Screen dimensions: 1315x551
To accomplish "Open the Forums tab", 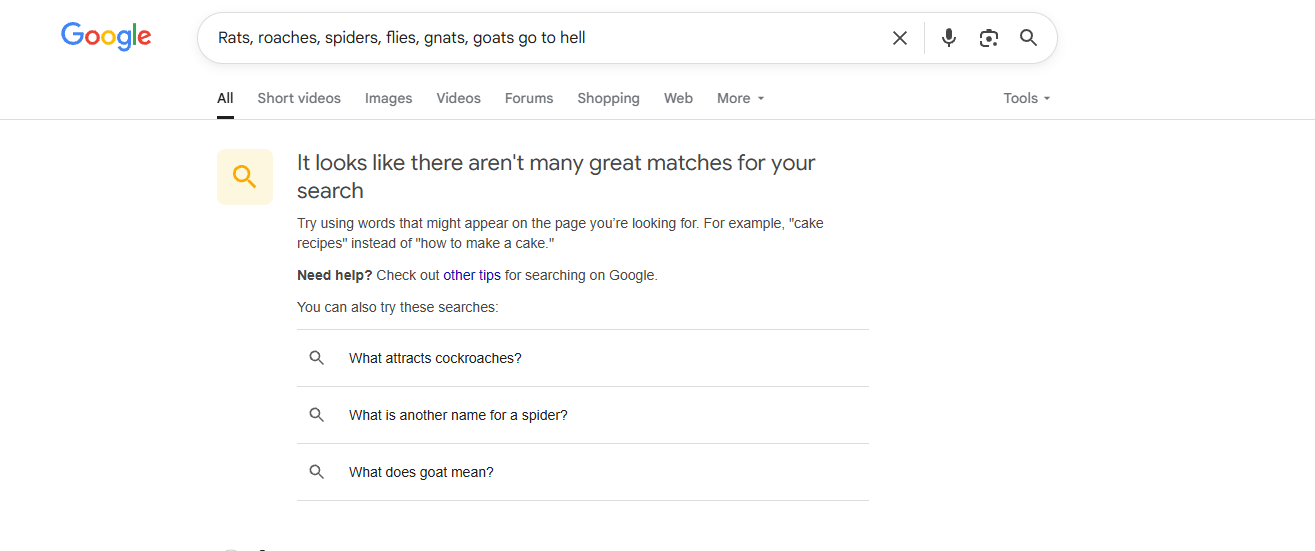I will (529, 98).
